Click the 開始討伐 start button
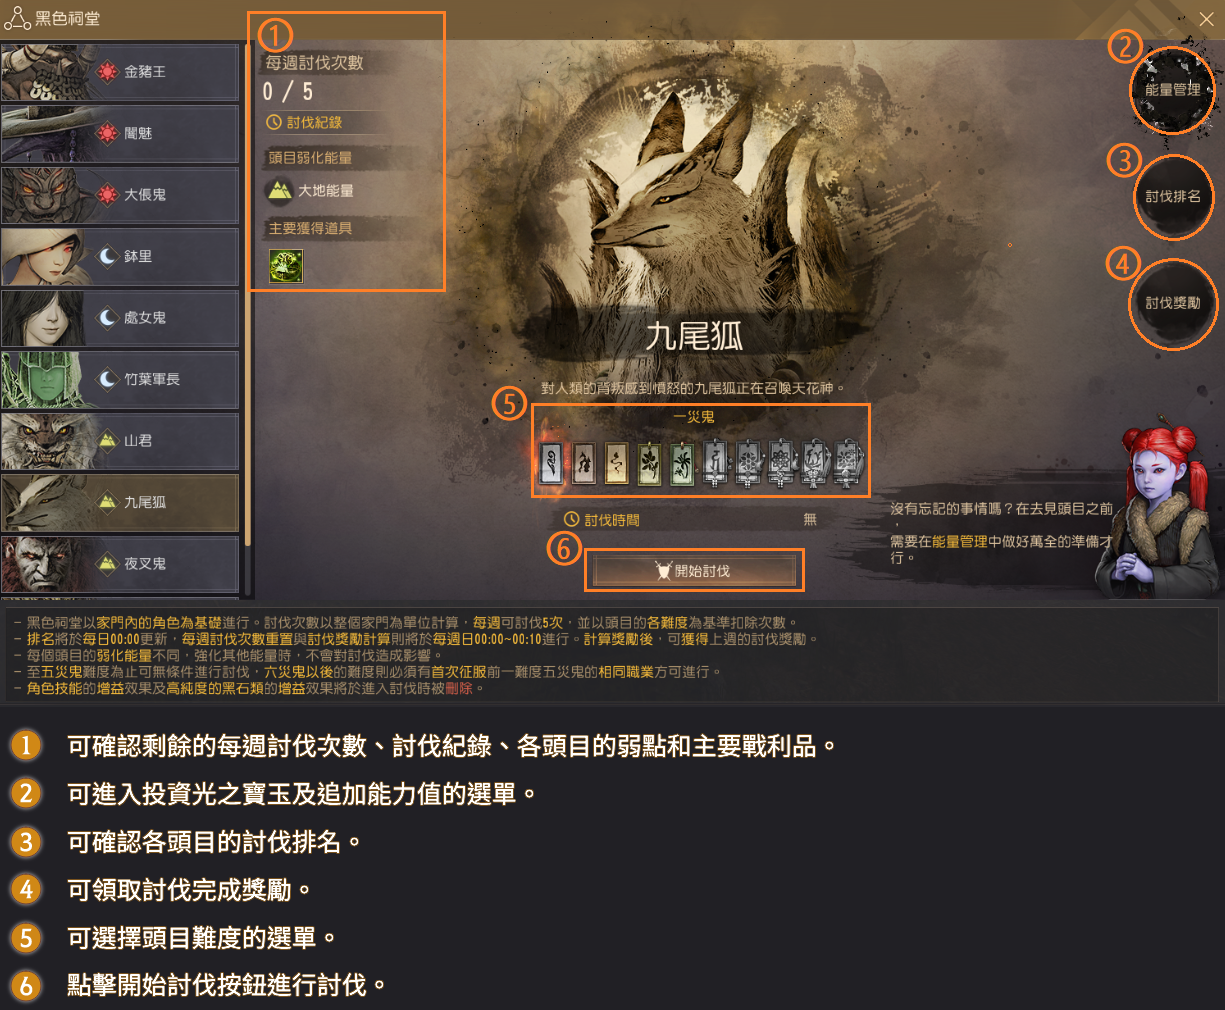Viewport: 1225px width, 1010px height. (693, 571)
